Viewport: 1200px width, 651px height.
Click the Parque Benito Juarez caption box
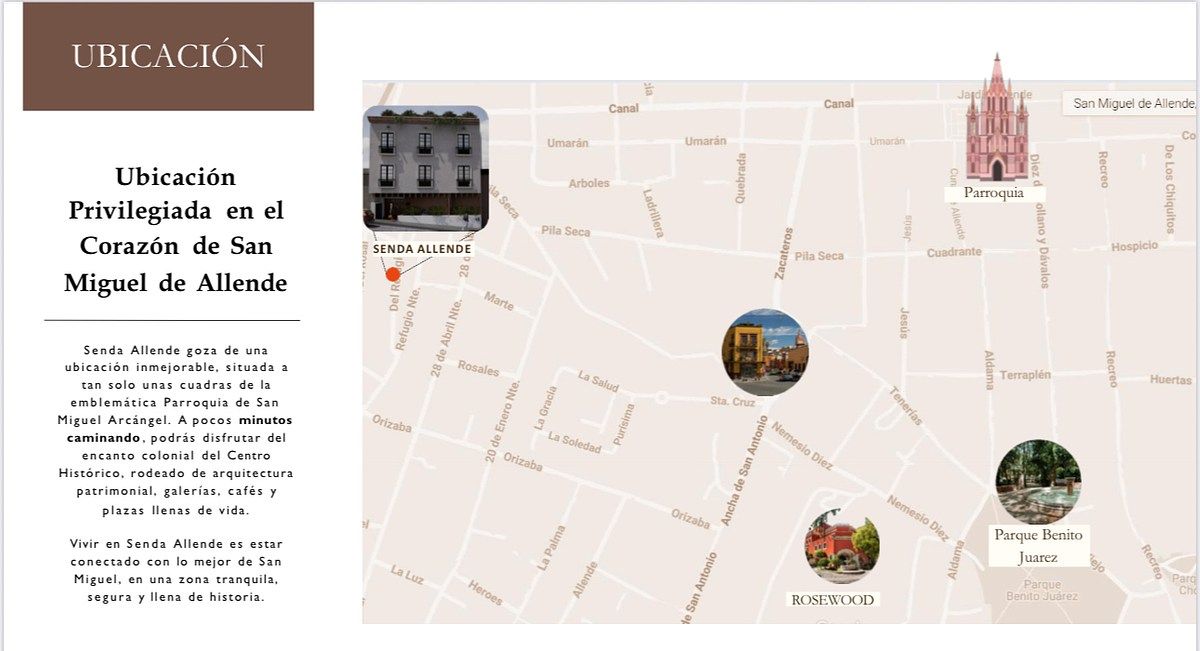coord(1038,546)
